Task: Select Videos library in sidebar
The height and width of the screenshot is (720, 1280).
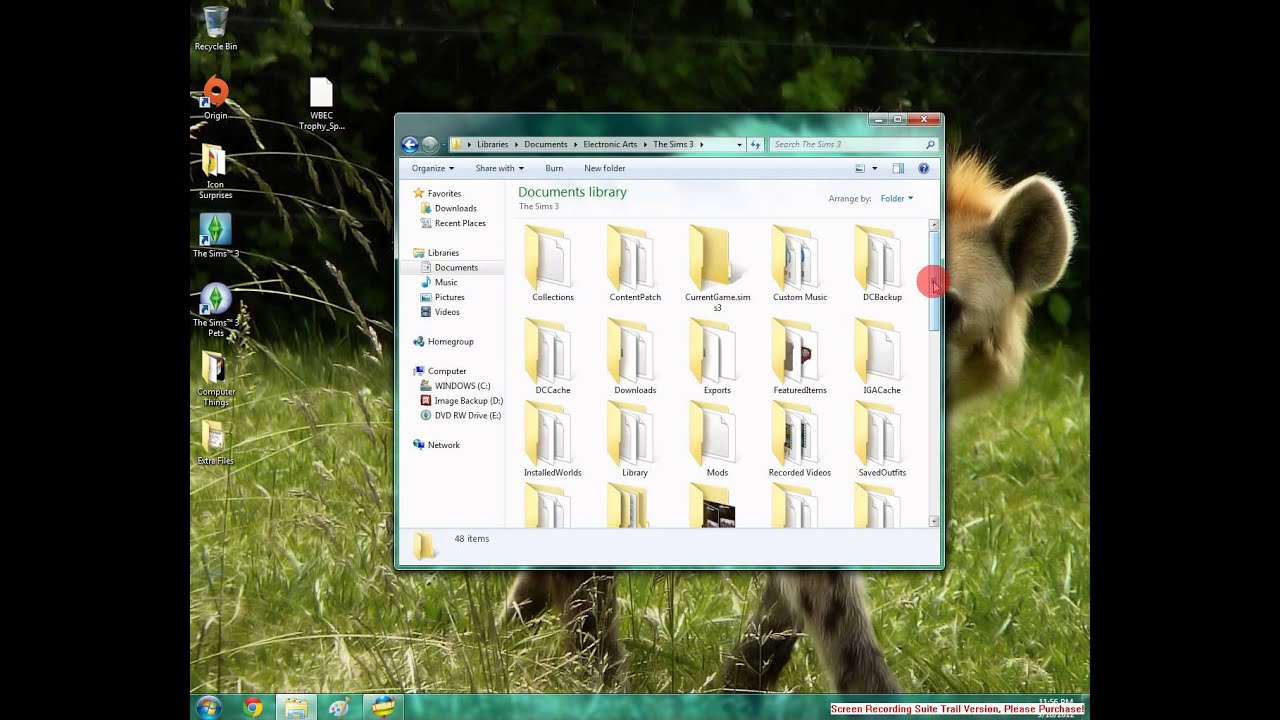Action: [447, 312]
